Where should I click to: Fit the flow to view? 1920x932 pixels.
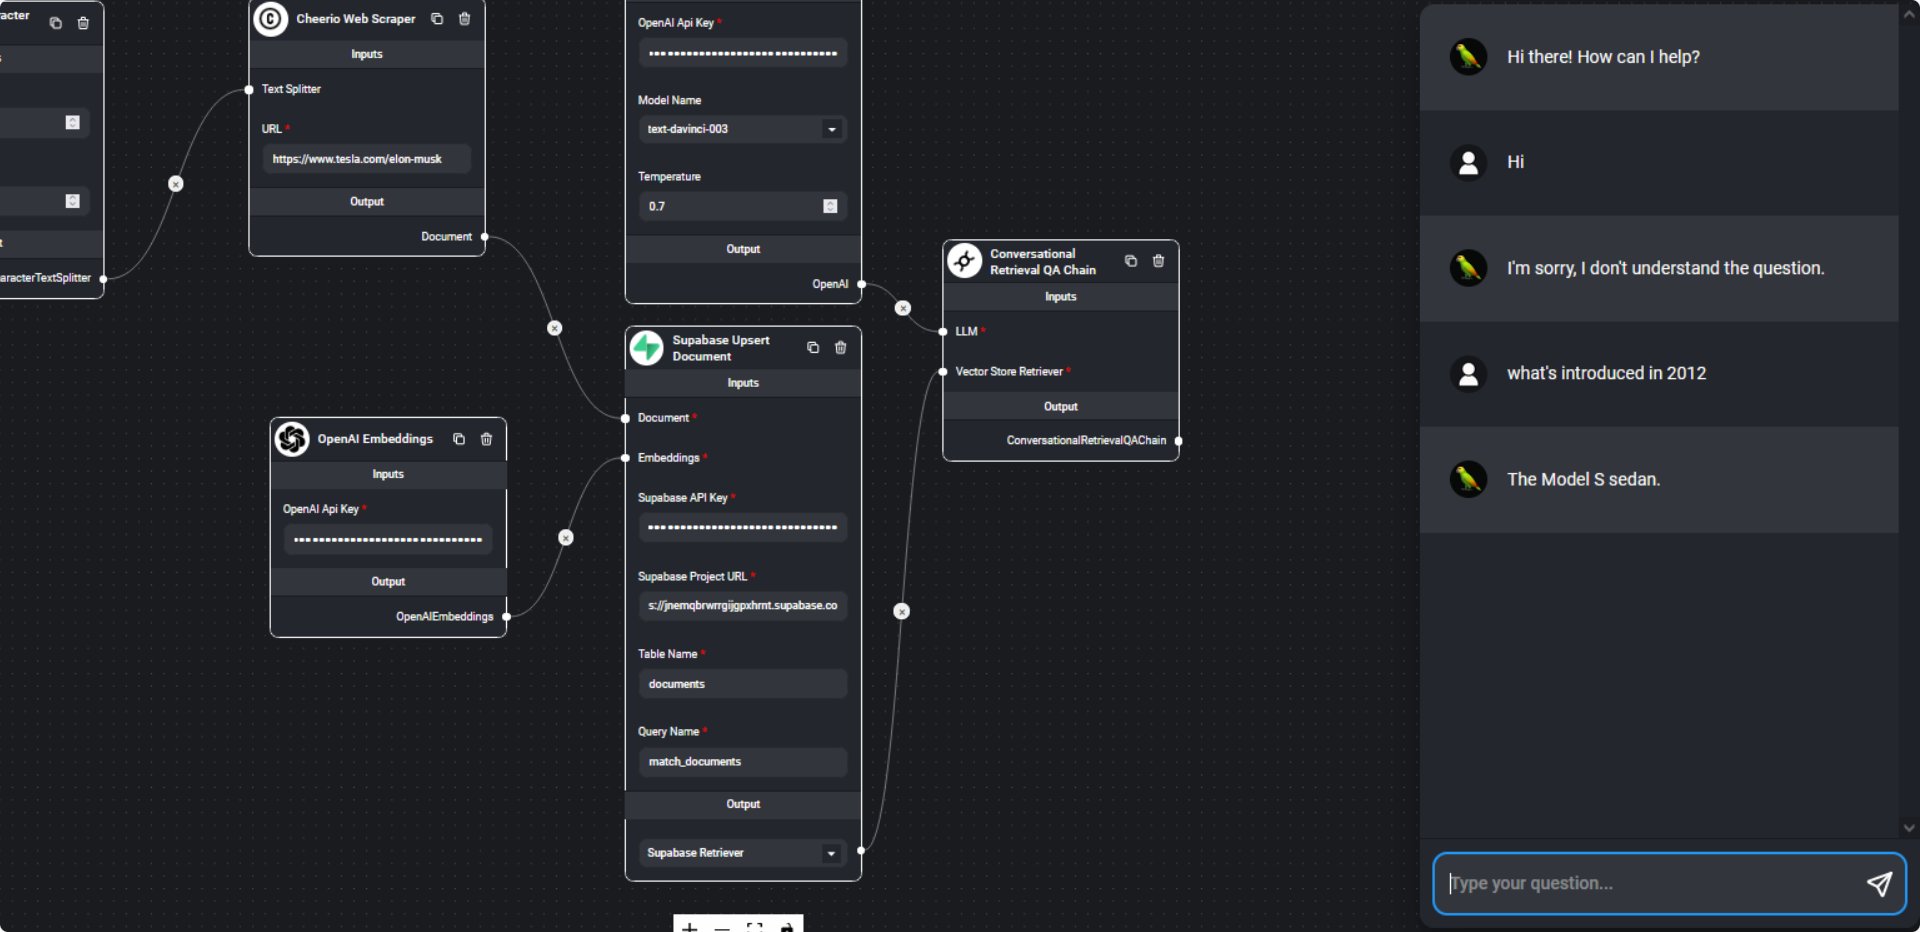coord(755,926)
